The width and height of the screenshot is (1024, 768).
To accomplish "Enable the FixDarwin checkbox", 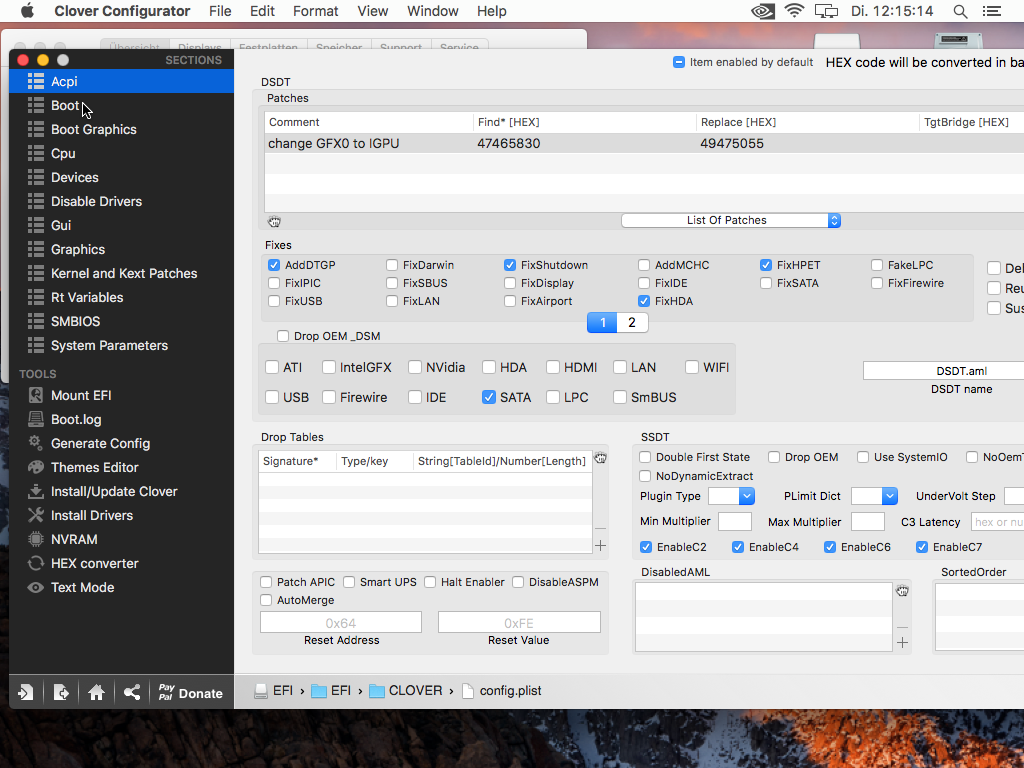I will point(392,265).
